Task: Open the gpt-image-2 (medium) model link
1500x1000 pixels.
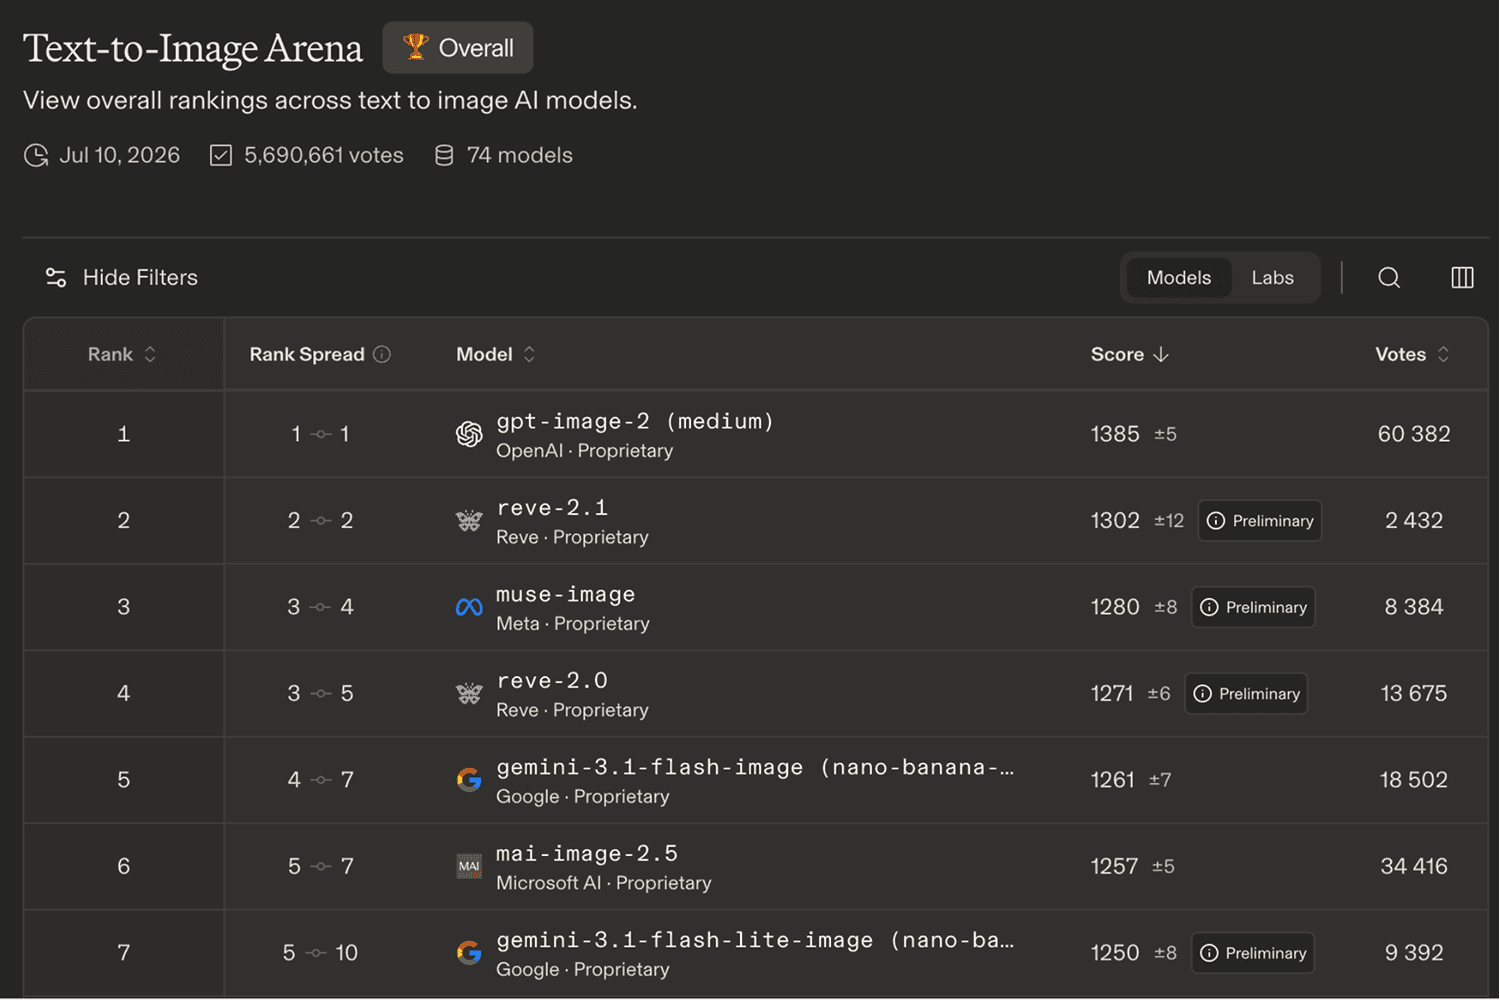Action: tap(635, 421)
